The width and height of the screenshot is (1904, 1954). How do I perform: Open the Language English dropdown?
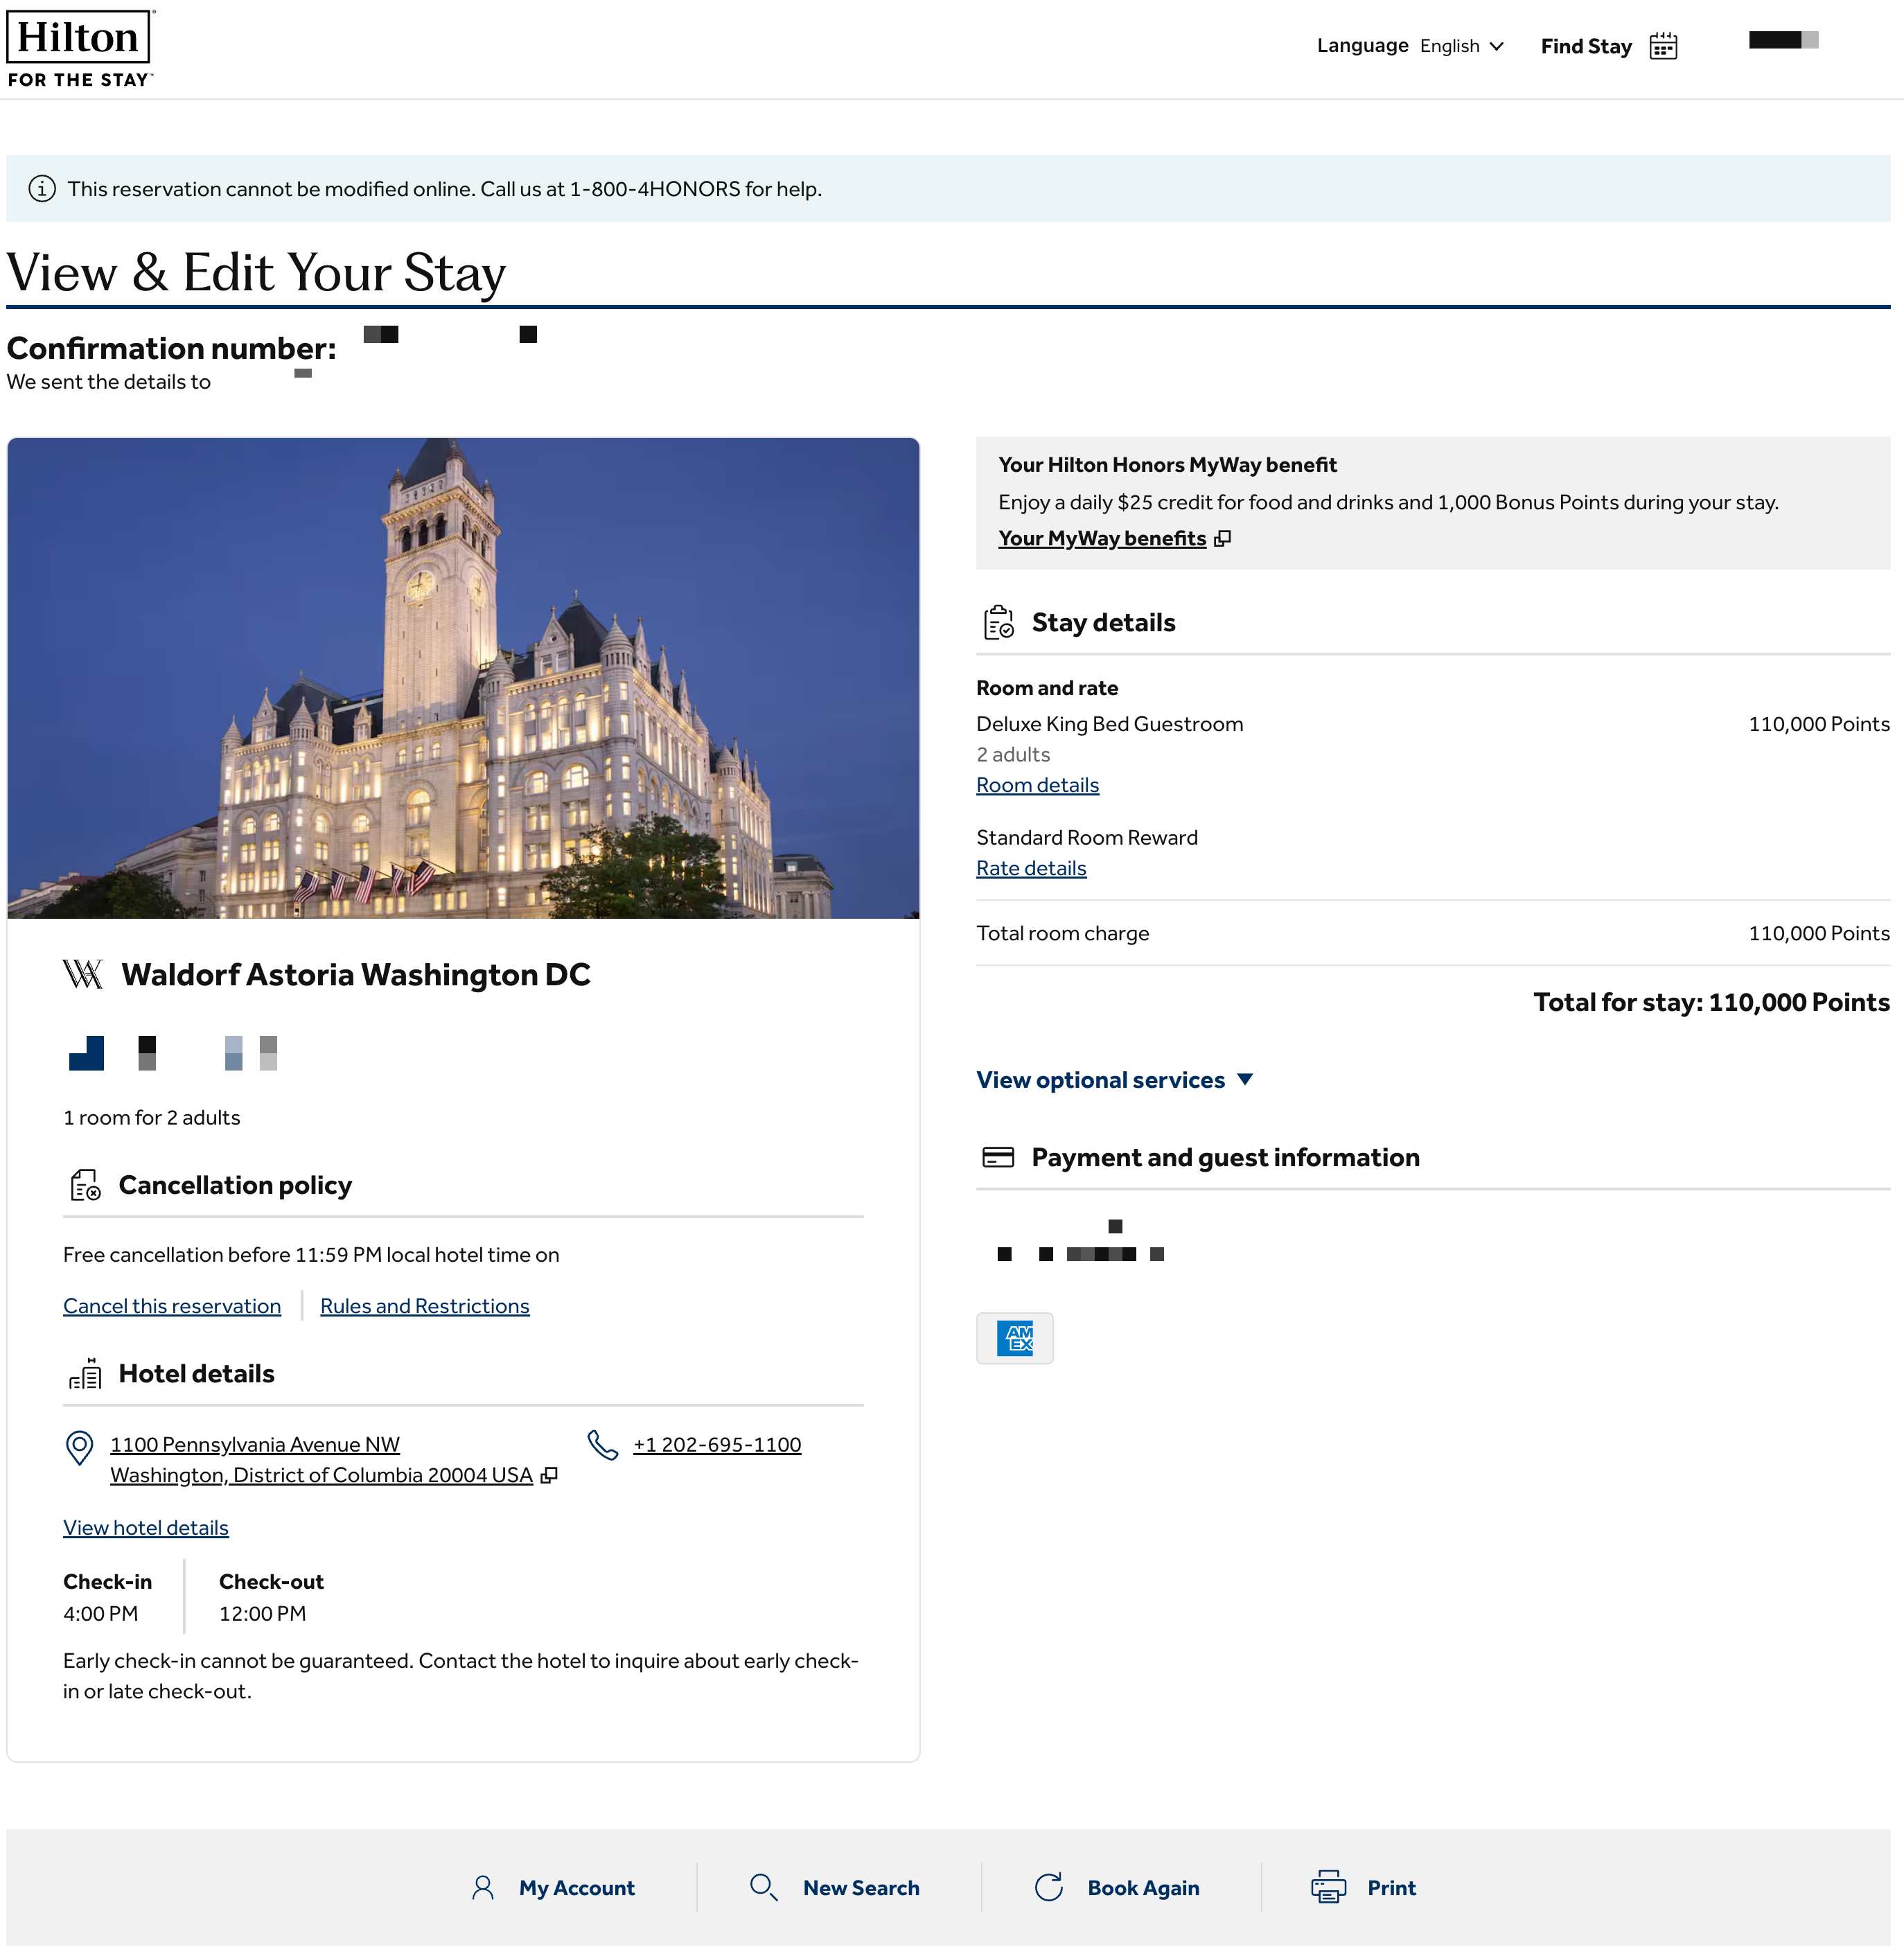(1461, 46)
